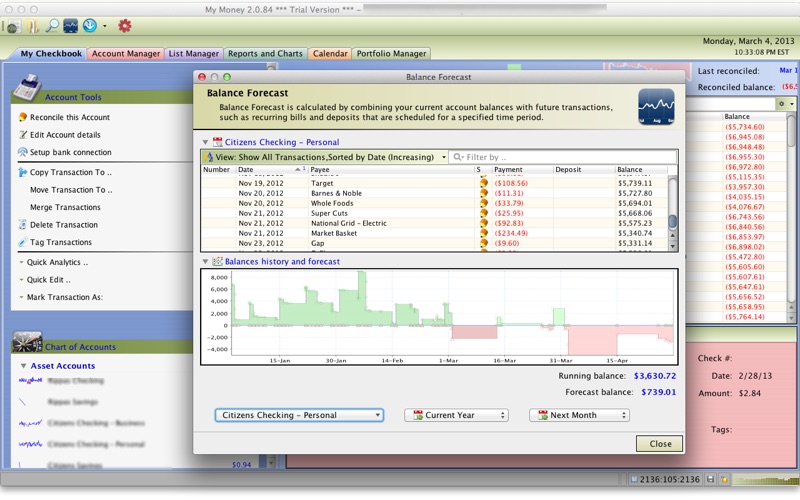Collapse the Balances history and forecast section
This screenshot has height=500, width=800.
[x=206, y=262]
